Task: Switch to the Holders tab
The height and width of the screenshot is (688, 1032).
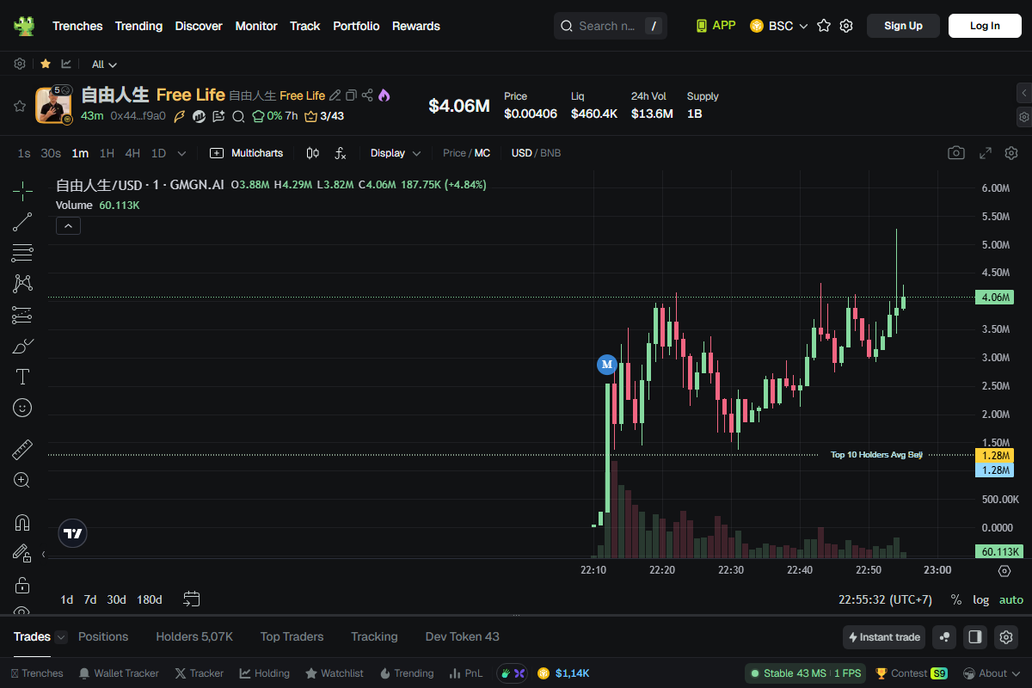Action: click(x=194, y=637)
